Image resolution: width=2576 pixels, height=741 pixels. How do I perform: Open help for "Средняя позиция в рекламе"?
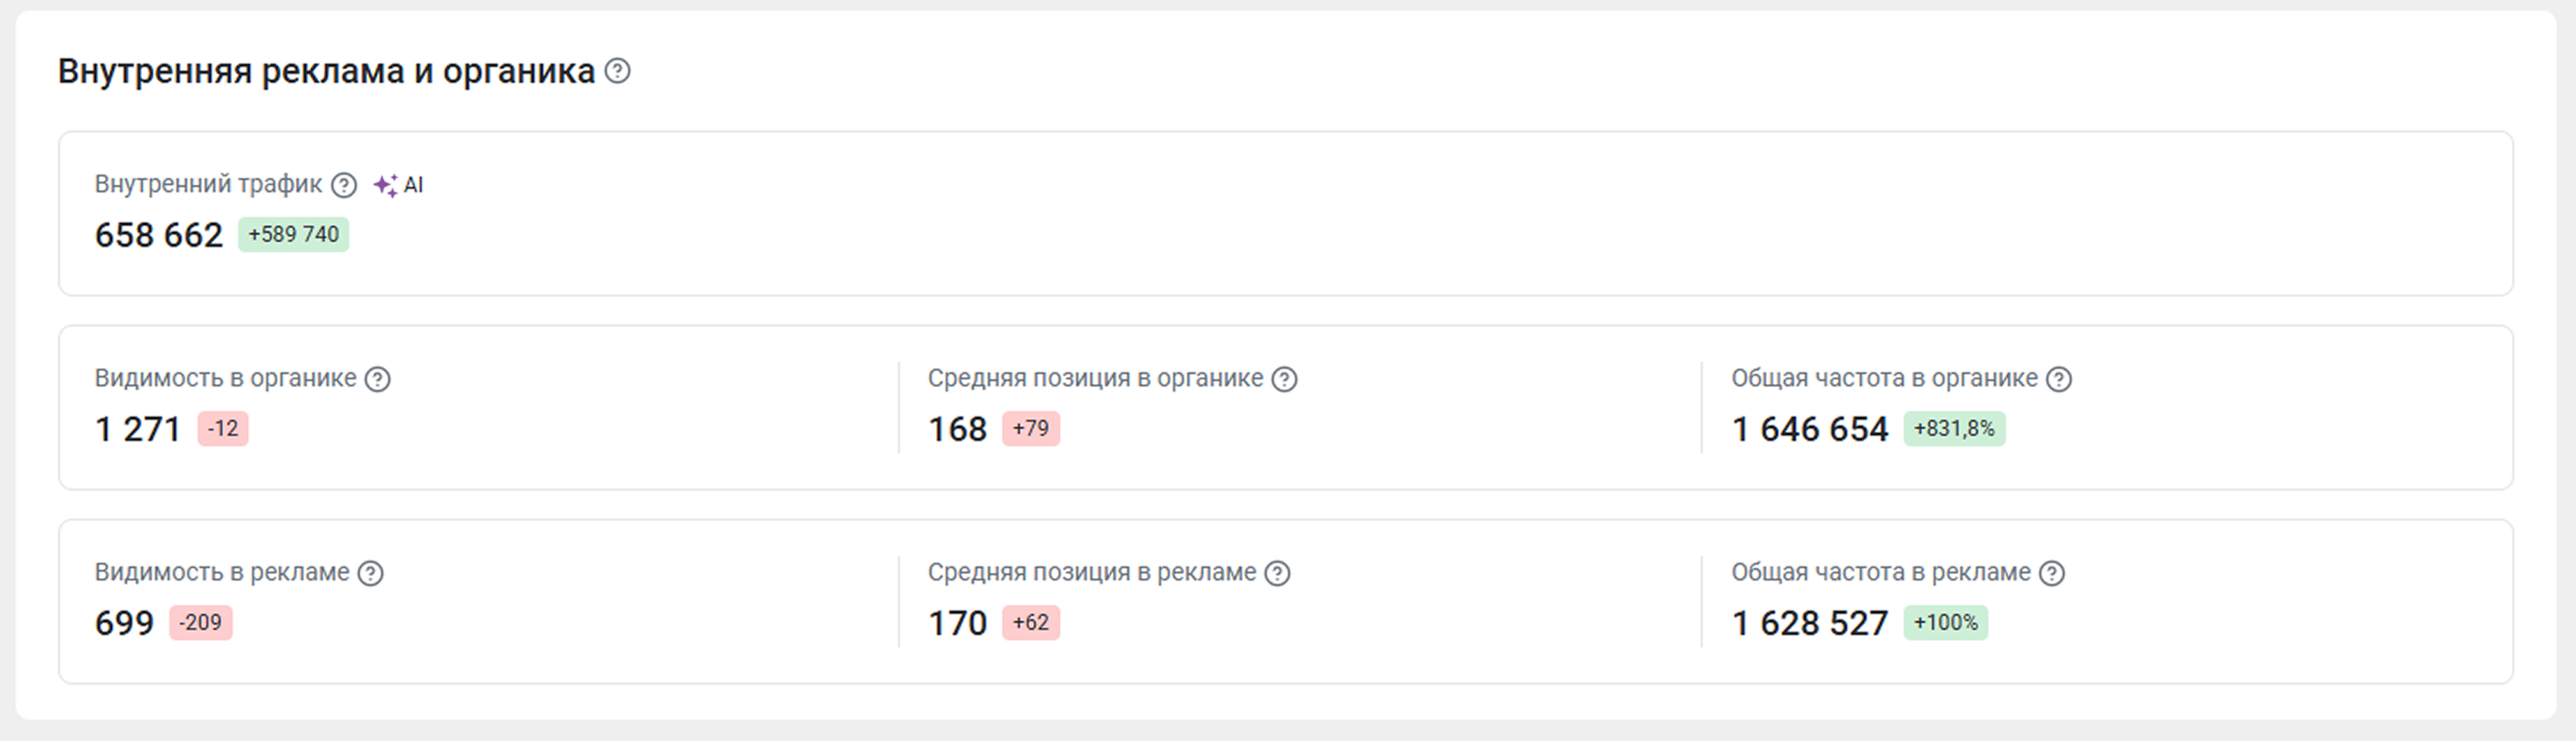(x=1277, y=573)
